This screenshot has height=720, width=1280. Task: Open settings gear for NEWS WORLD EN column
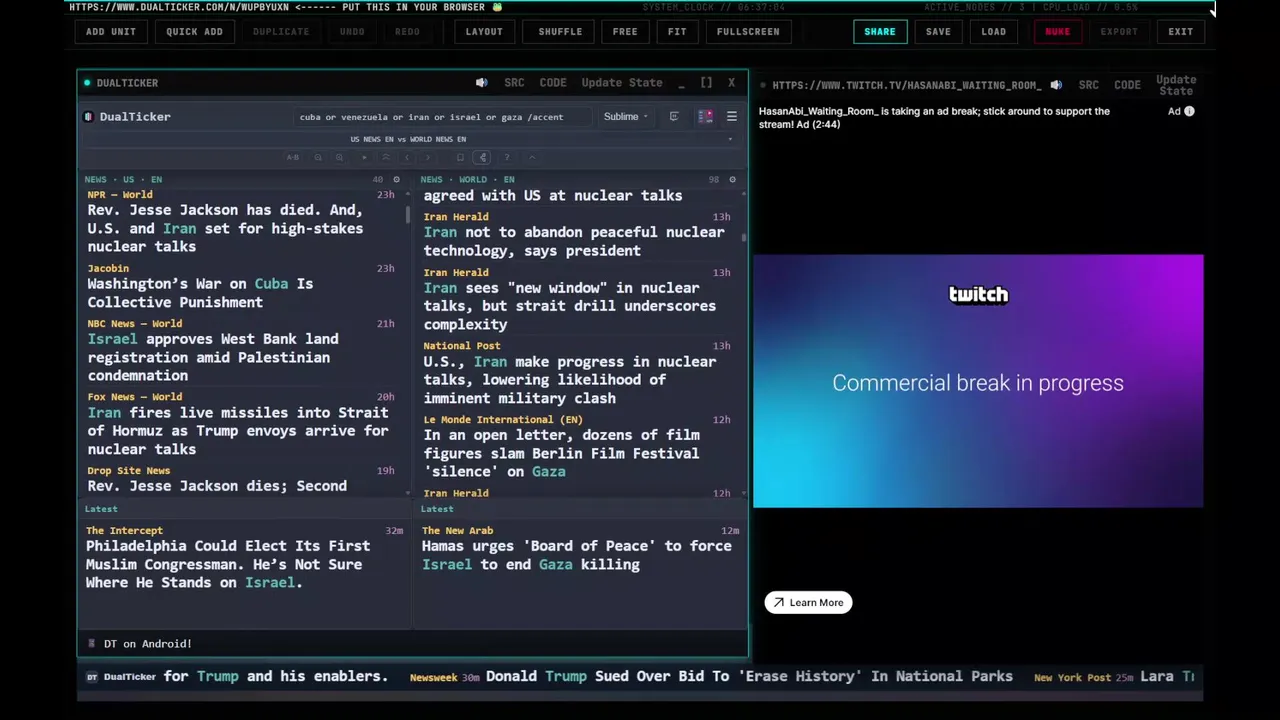732,180
